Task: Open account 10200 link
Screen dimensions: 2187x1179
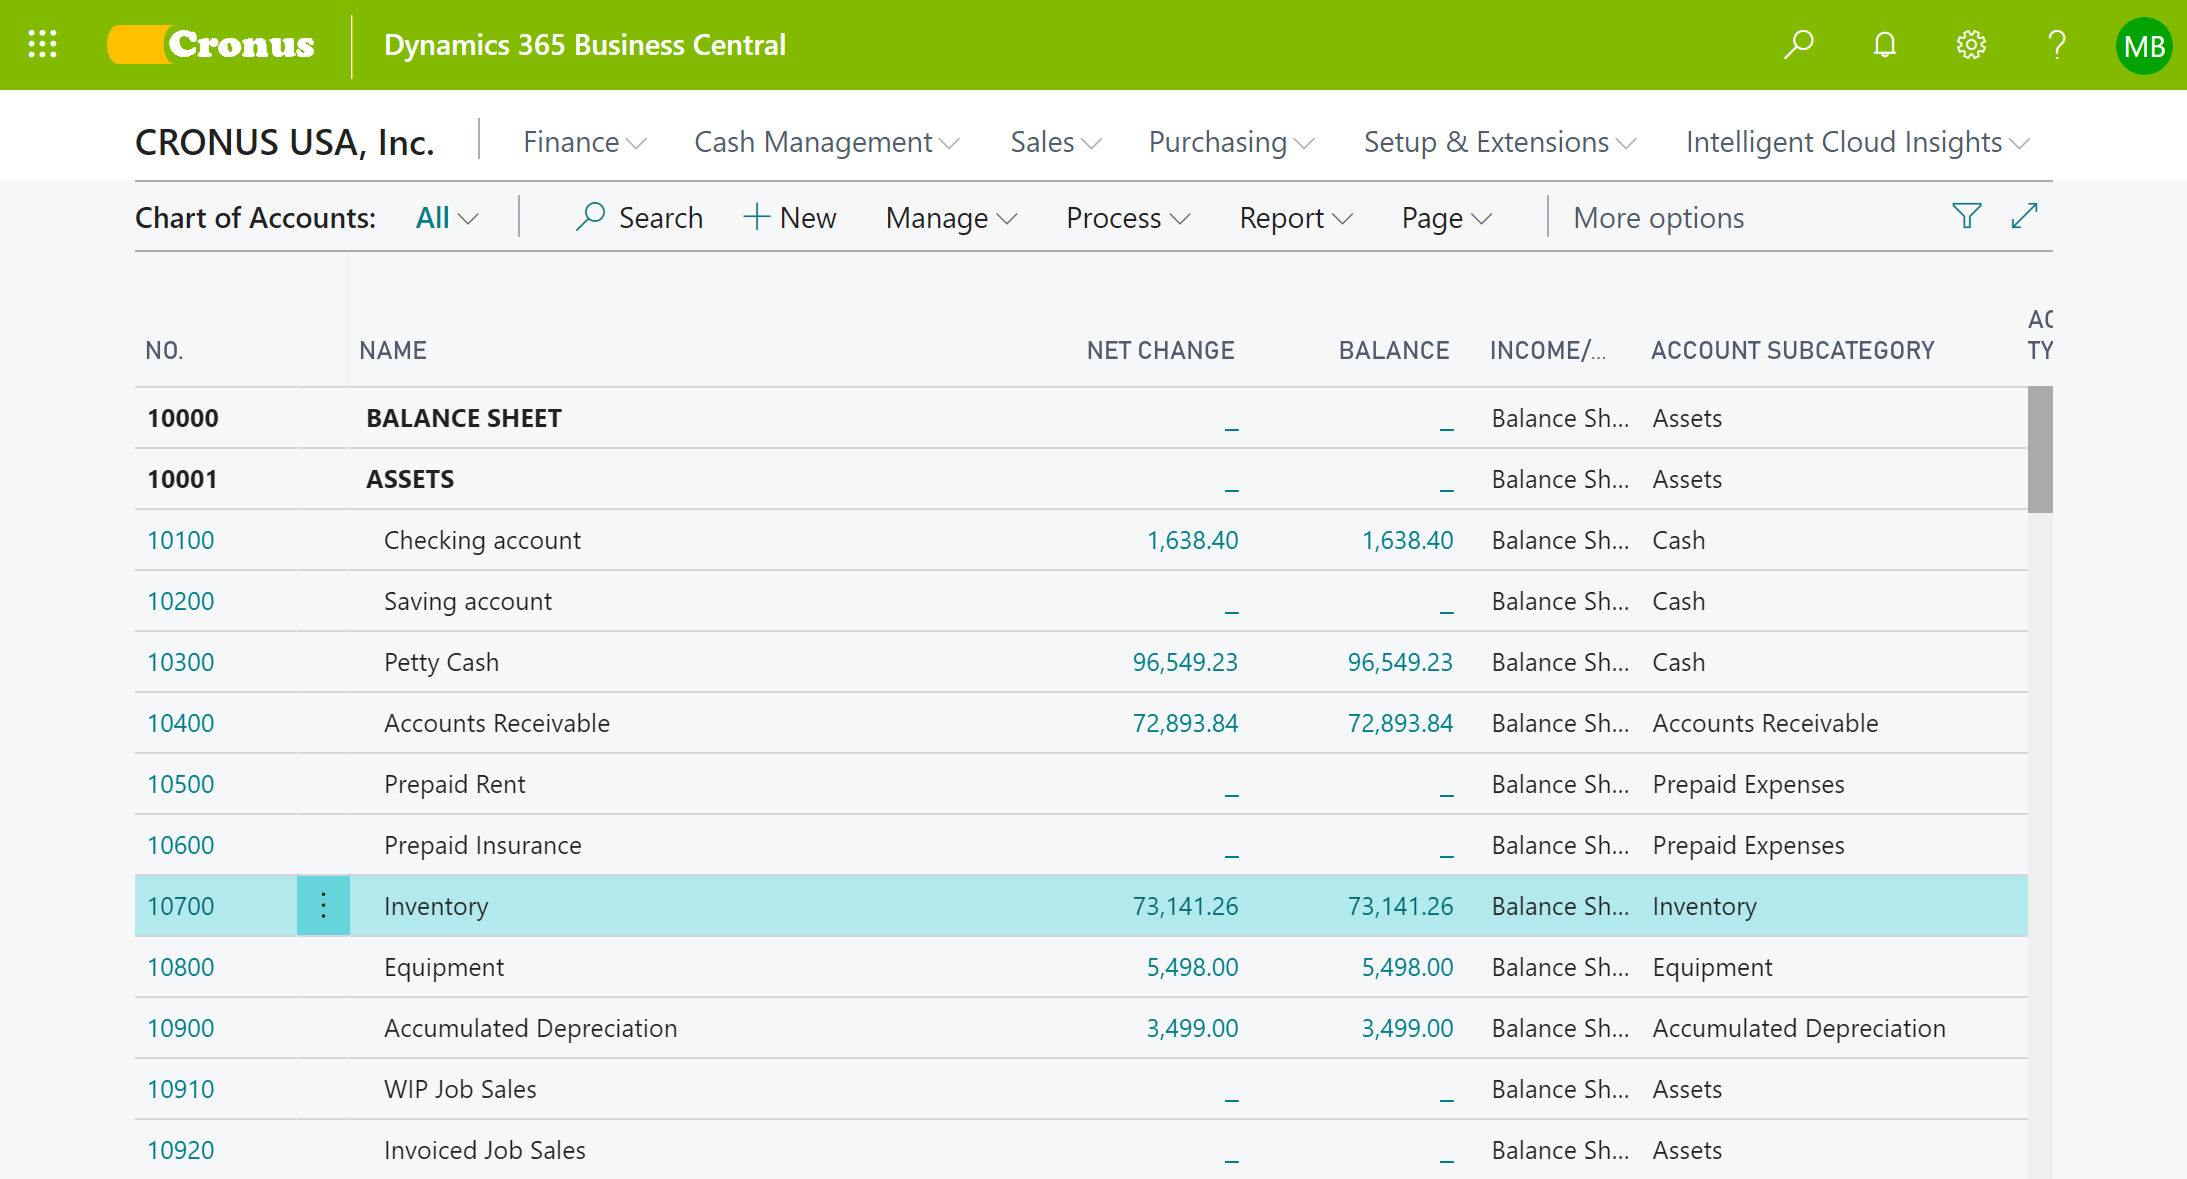Action: (x=181, y=601)
